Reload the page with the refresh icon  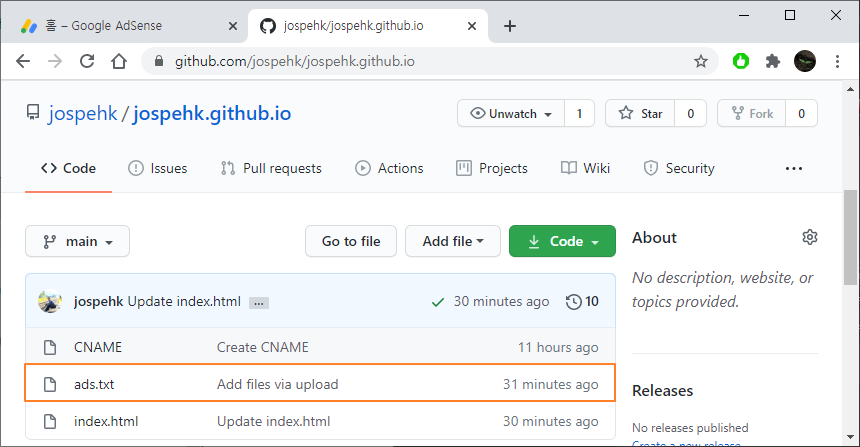click(x=87, y=61)
